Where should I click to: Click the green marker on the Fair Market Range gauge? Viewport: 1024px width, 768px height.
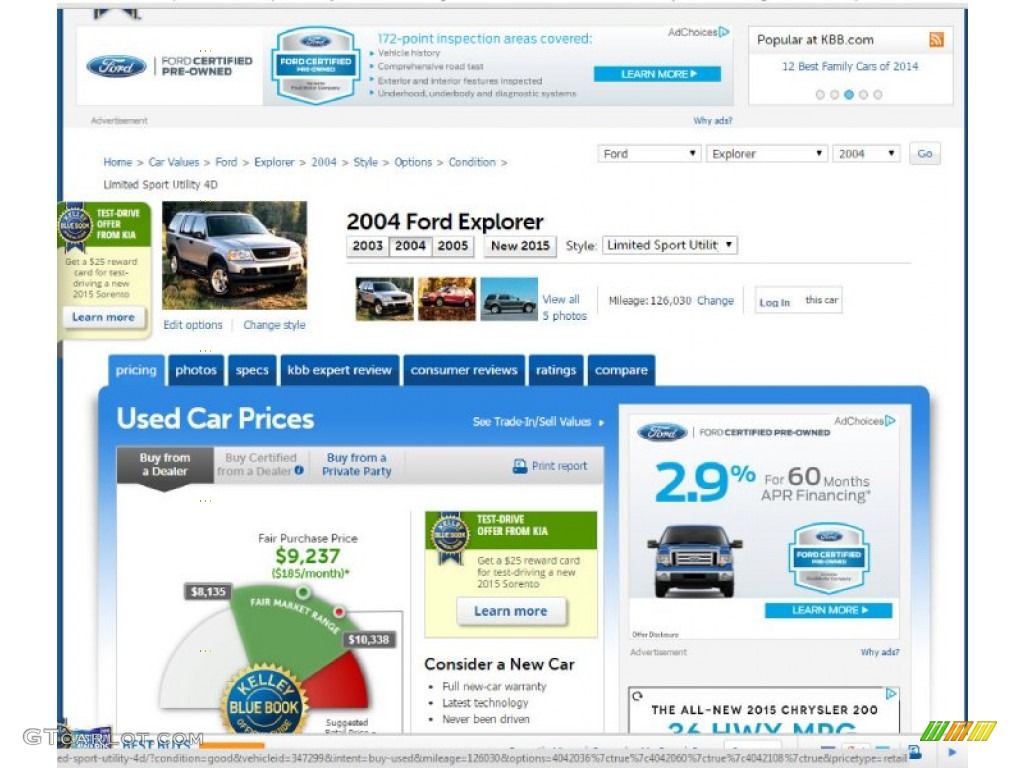point(302,592)
